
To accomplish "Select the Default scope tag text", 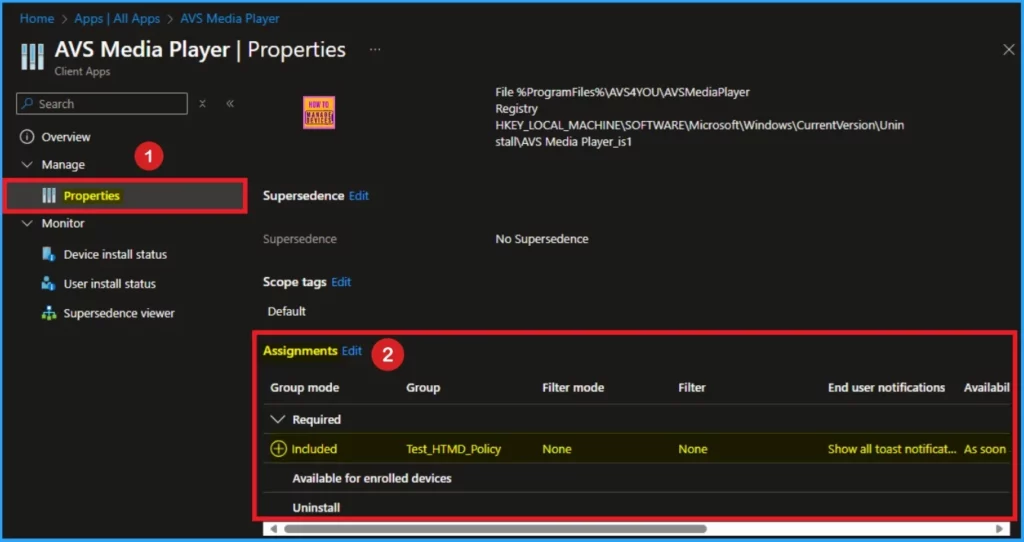I will 286,311.
